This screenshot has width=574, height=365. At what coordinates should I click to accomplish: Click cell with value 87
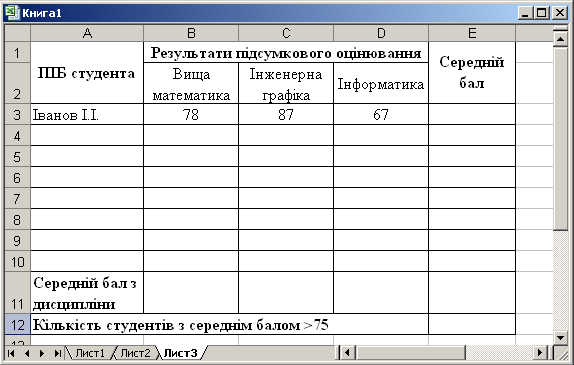coord(286,115)
